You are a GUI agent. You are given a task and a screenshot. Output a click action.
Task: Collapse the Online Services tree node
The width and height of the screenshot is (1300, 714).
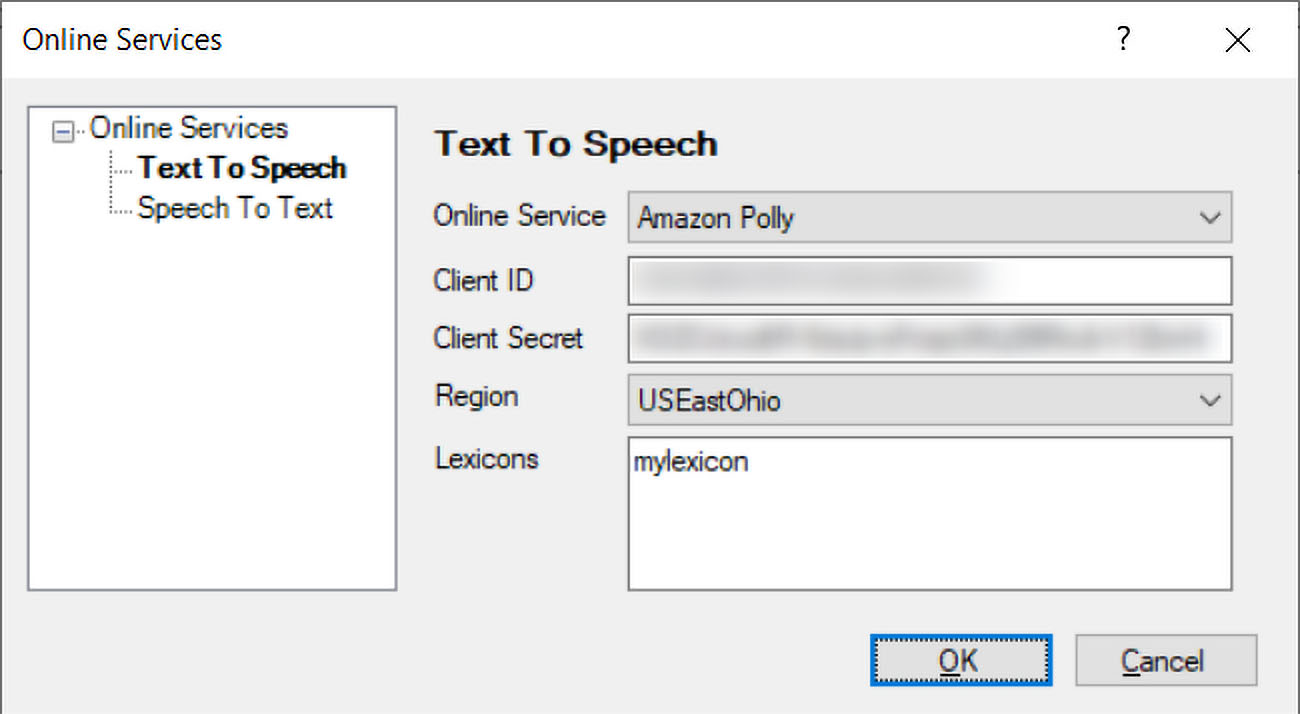64,131
